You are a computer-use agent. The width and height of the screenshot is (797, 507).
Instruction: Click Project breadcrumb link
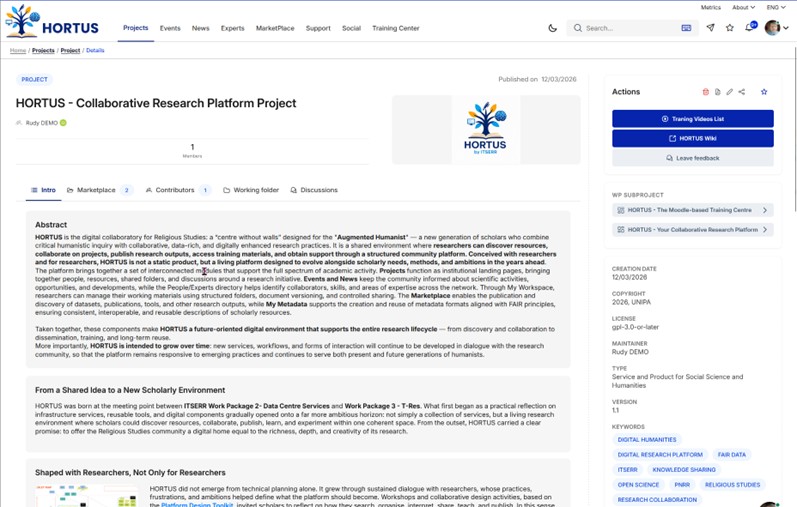70,50
